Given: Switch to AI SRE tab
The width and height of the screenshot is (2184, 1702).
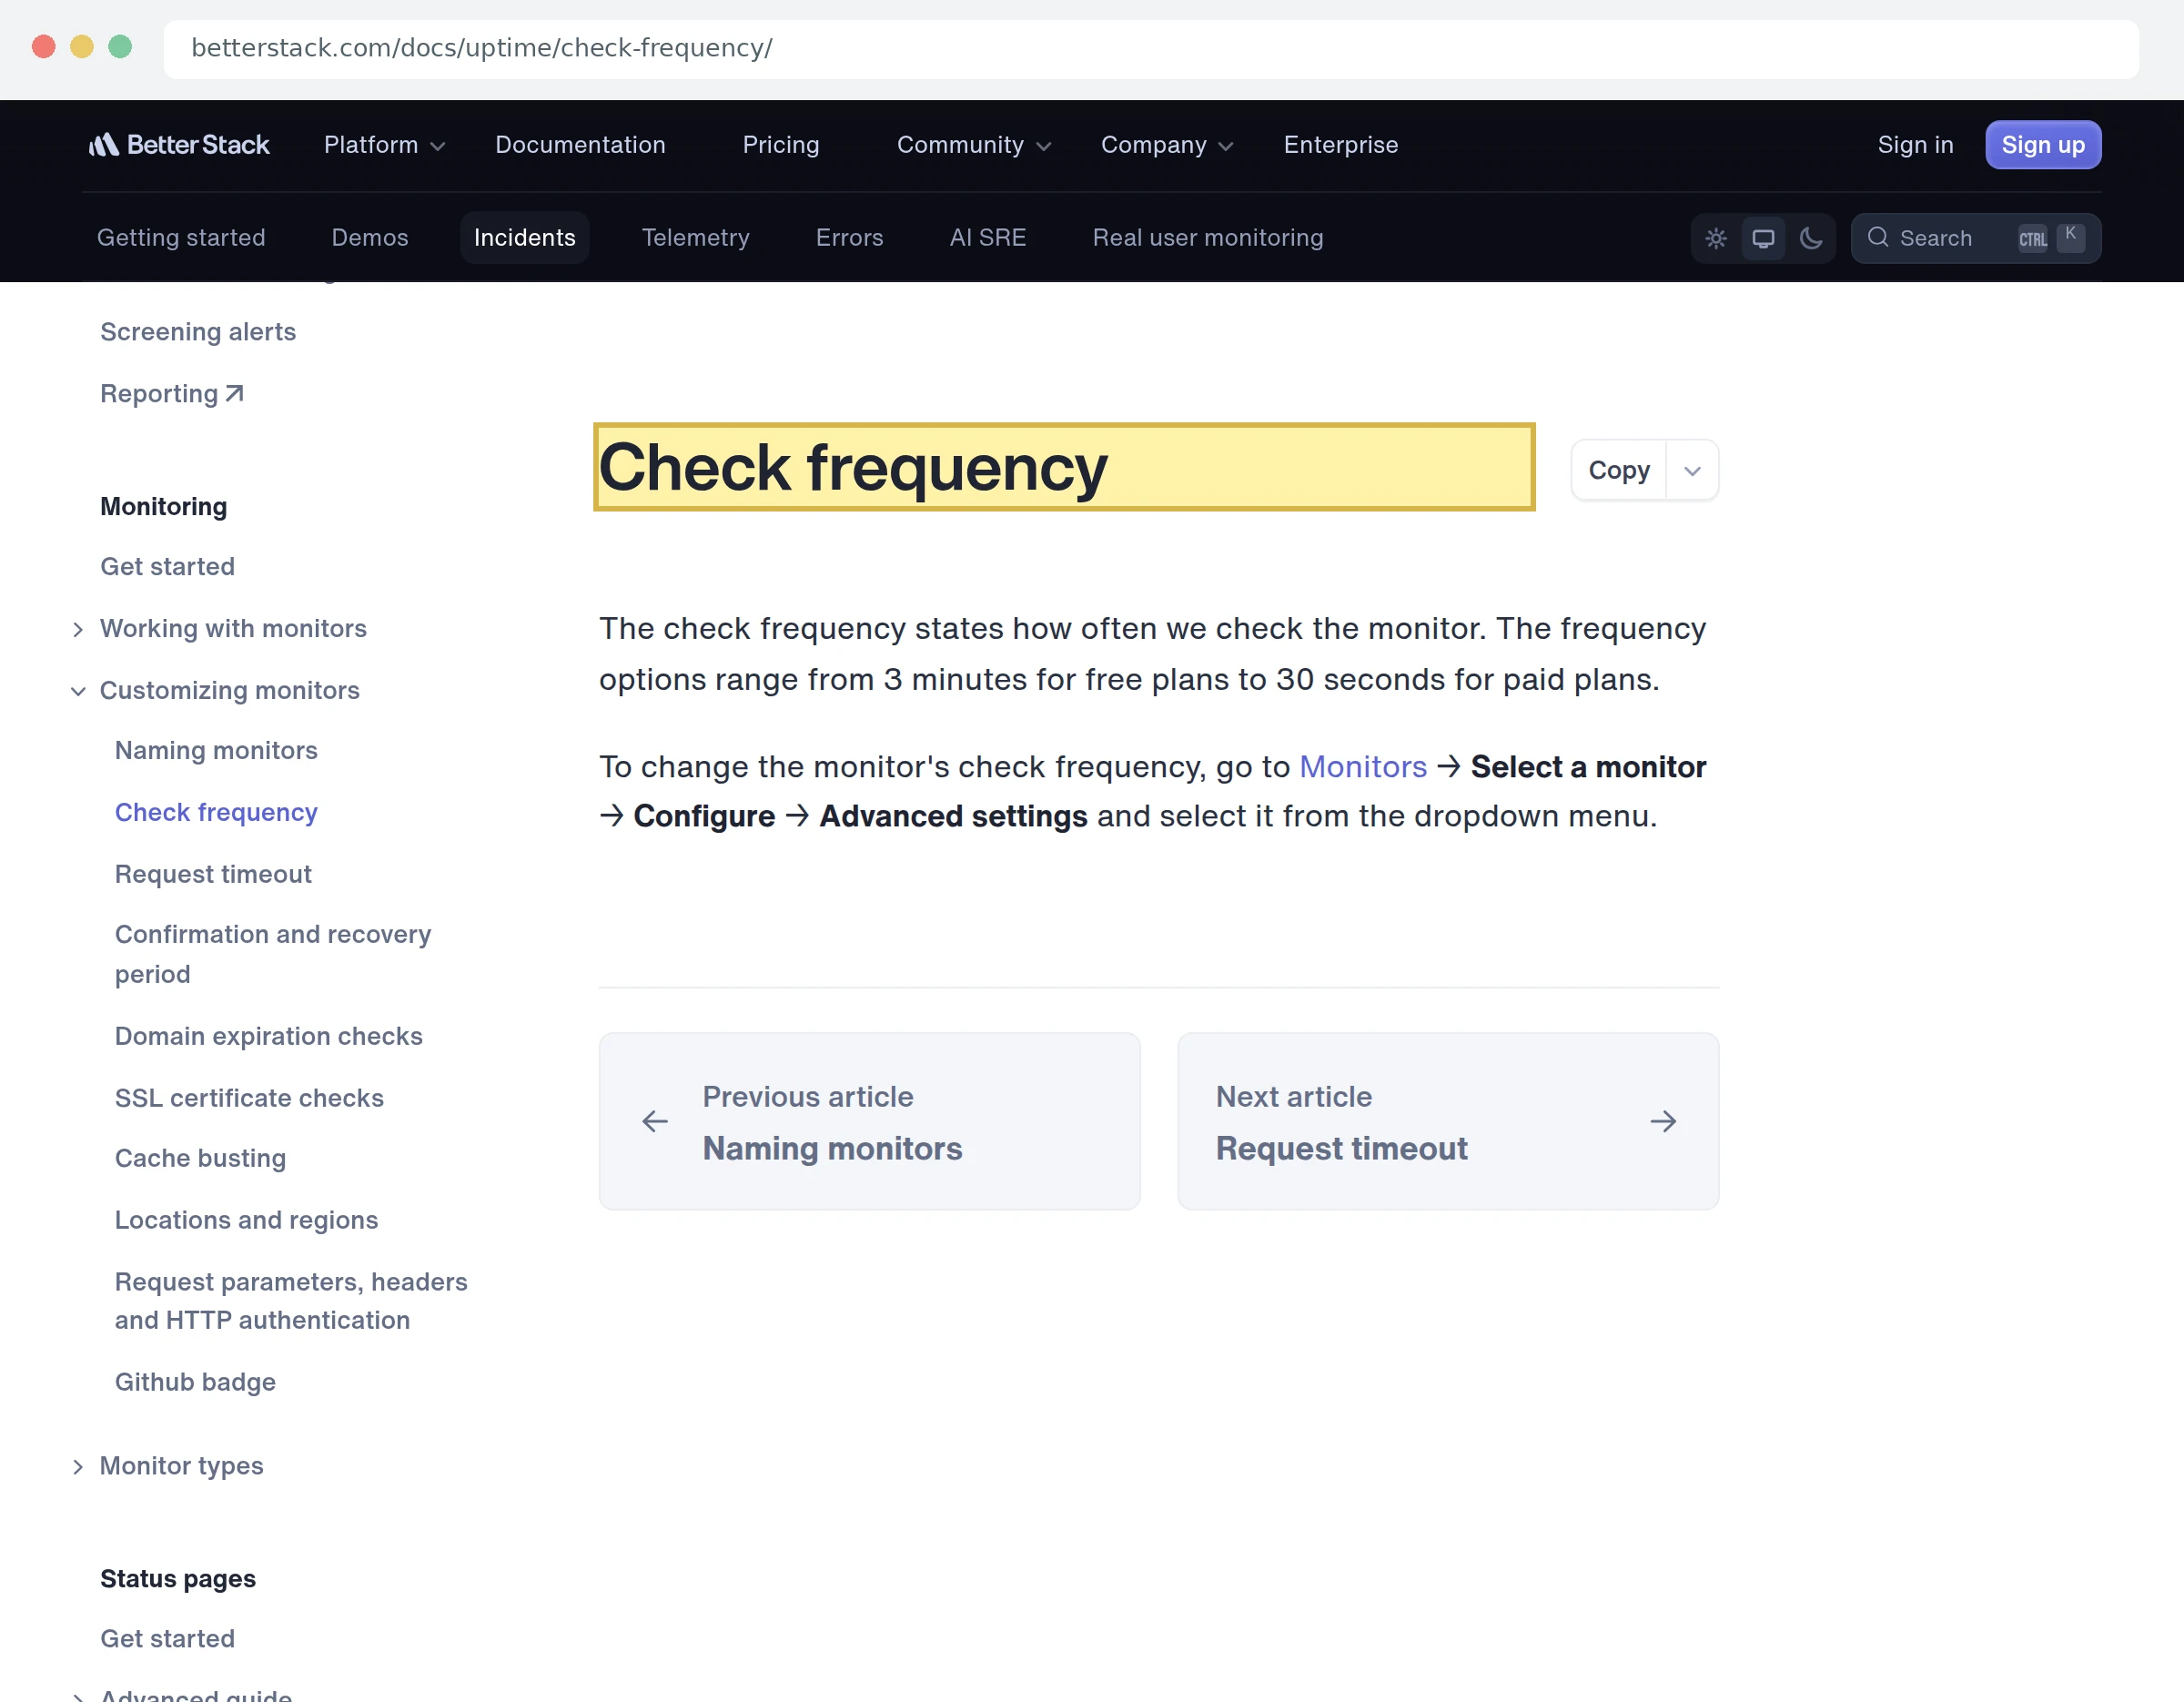Looking at the screenshot, I should pyautogui.click(x=987, y=238).
